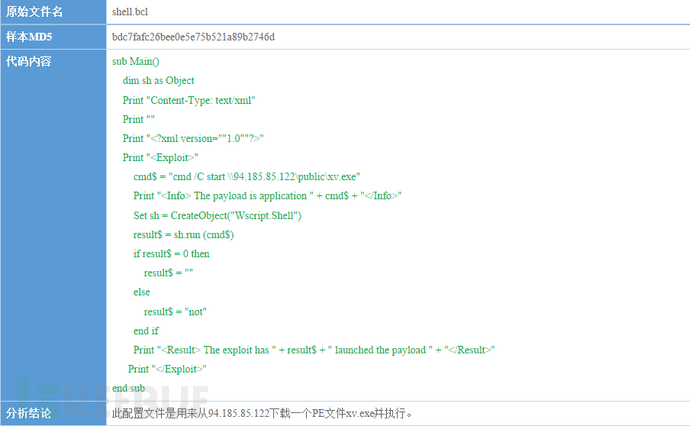Screen dimensions: 690x426
Task: Click the Content-Type: text/xml Print line
Action: point(189,100)
